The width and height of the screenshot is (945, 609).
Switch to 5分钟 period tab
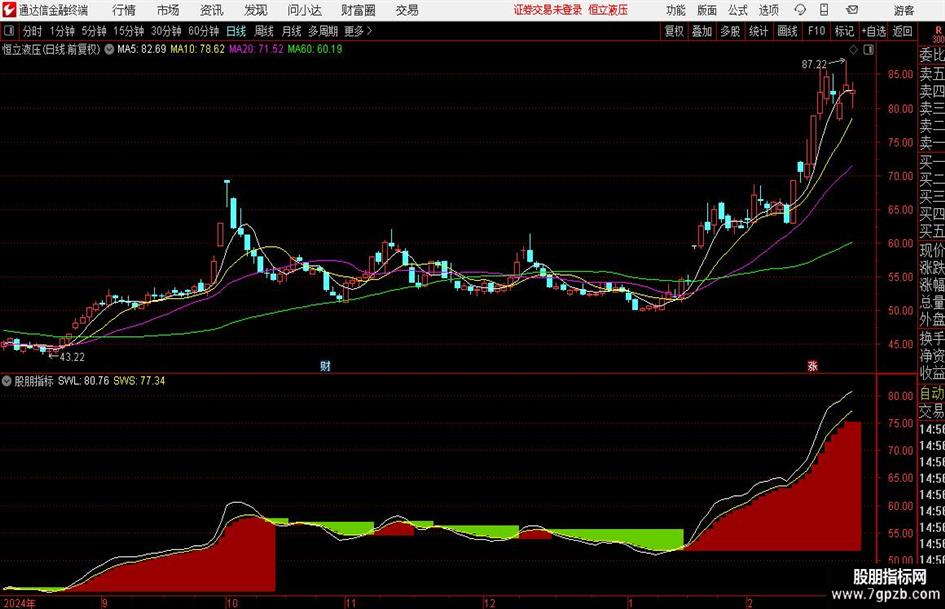tap(94, 31)
